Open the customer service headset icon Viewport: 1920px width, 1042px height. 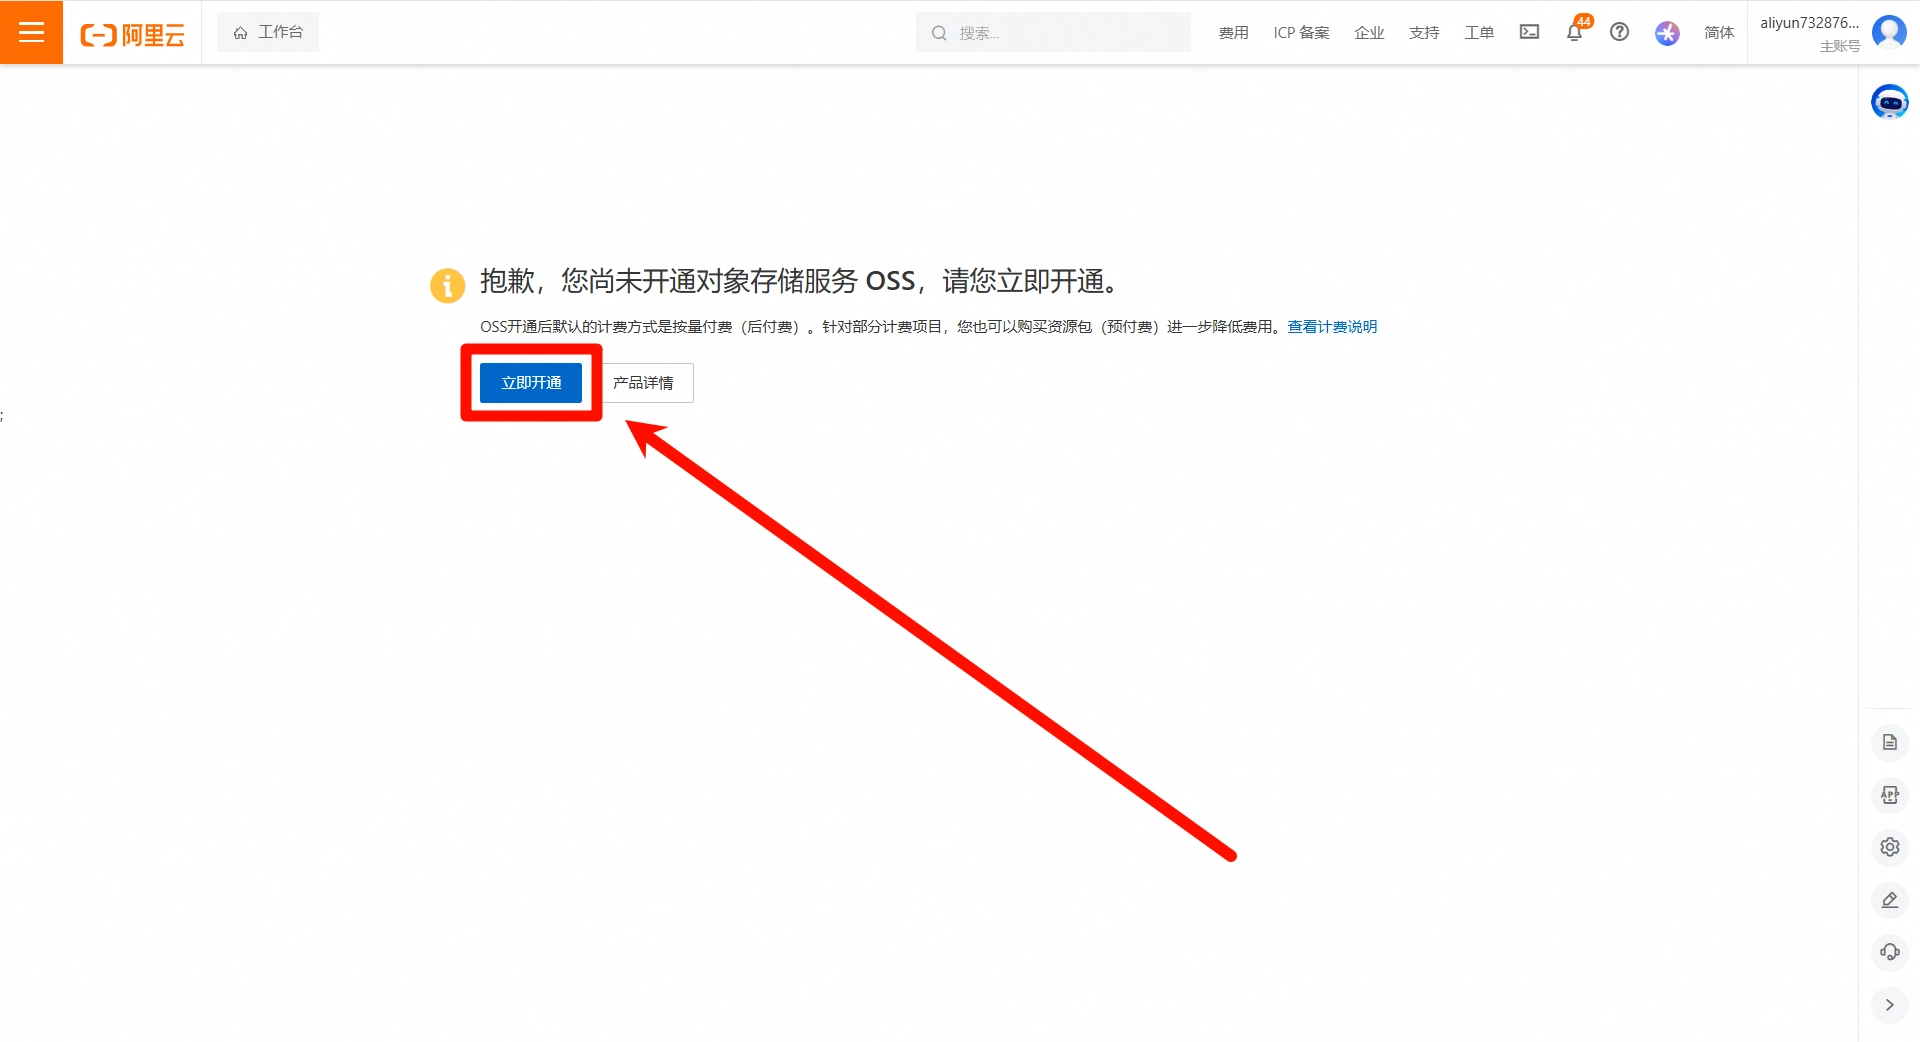point(1889,952)
